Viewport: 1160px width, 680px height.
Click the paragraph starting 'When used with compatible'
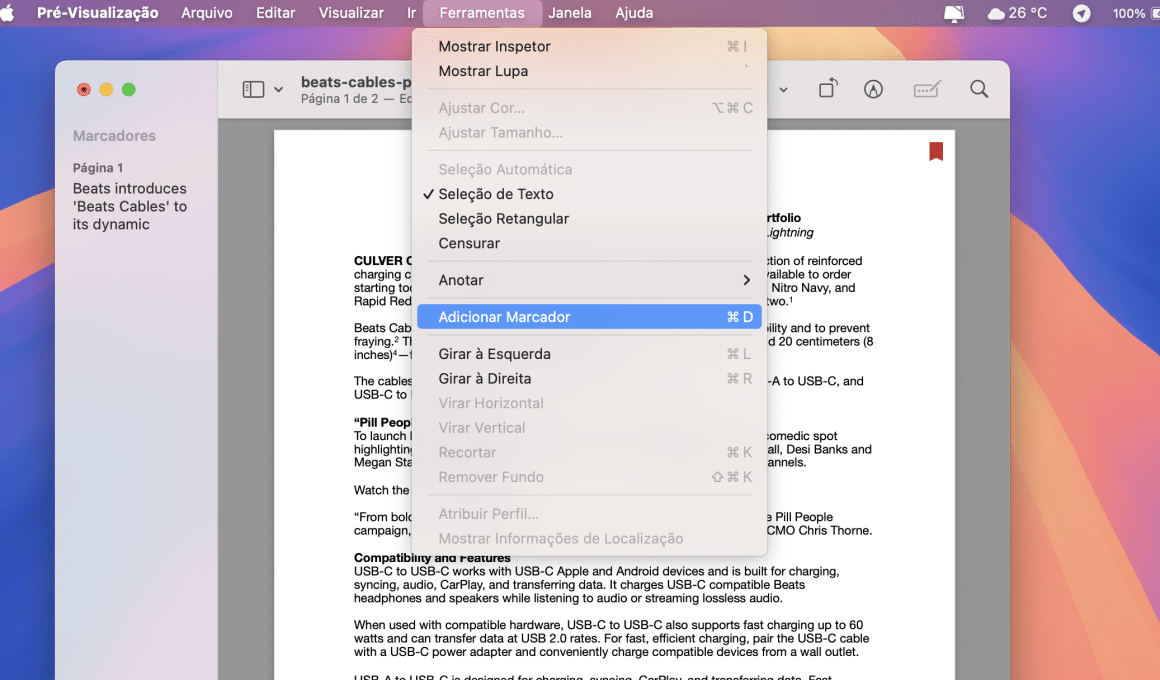tap(611, 639)
